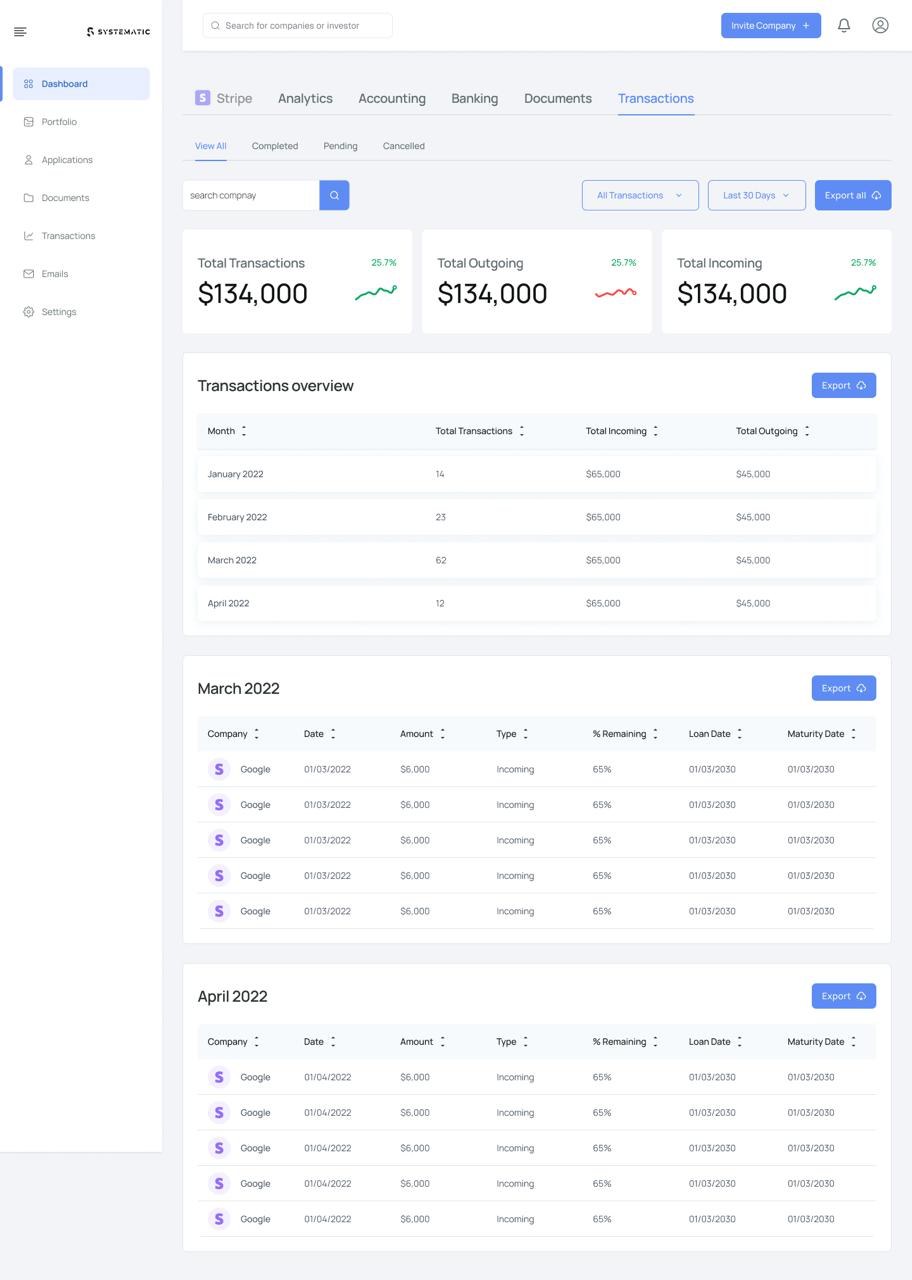Export the Transactions overview table
This screenshot has width=912, height=1280.
[844, 385]
